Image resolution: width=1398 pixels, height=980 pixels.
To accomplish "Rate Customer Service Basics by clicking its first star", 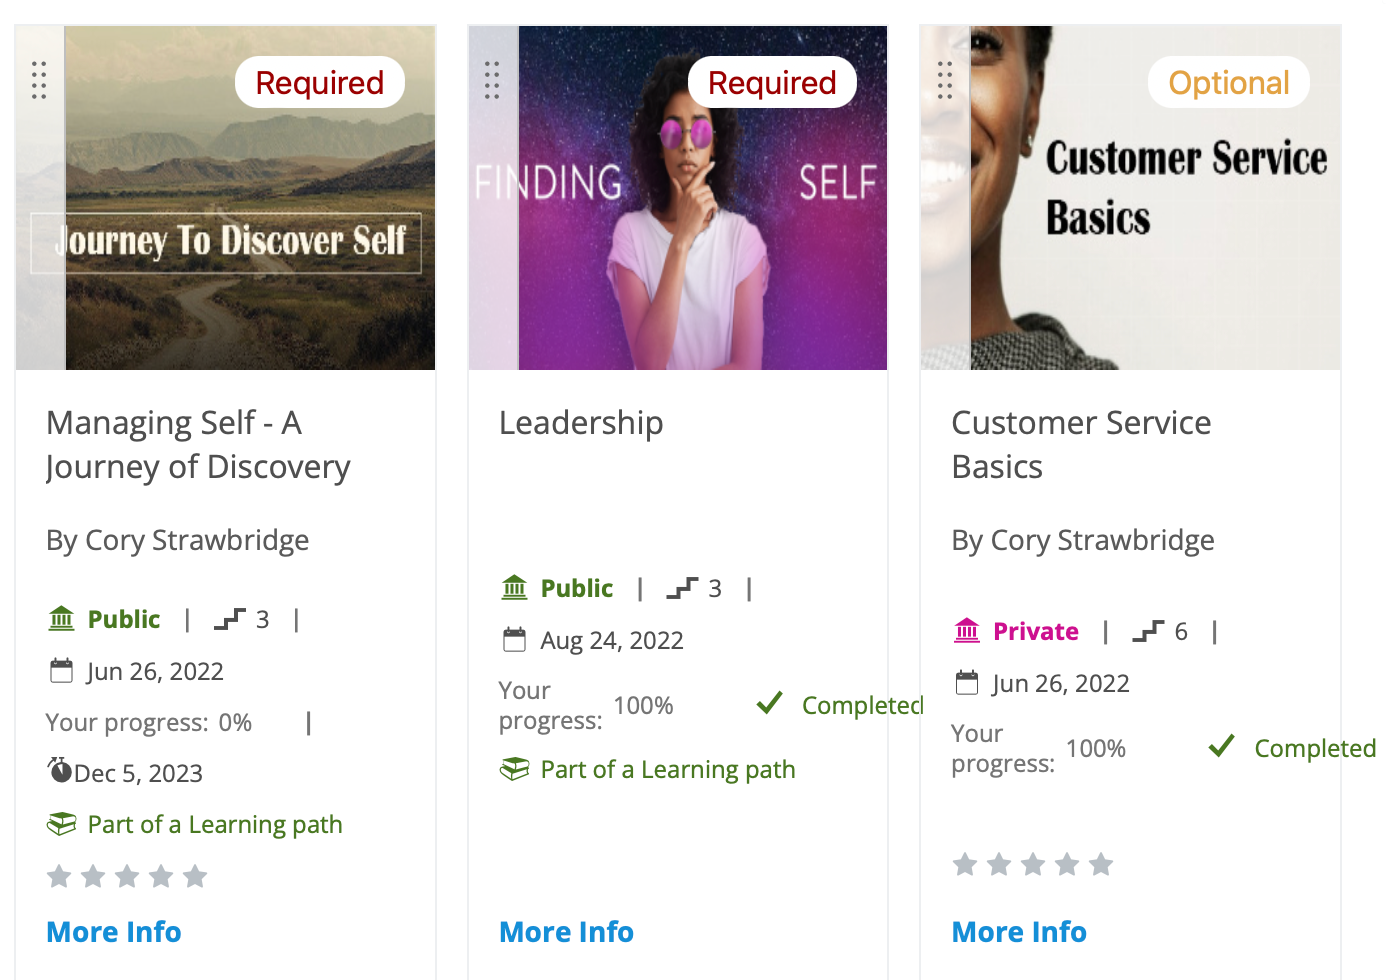I will pyautogui.click(x=965, y=863).
